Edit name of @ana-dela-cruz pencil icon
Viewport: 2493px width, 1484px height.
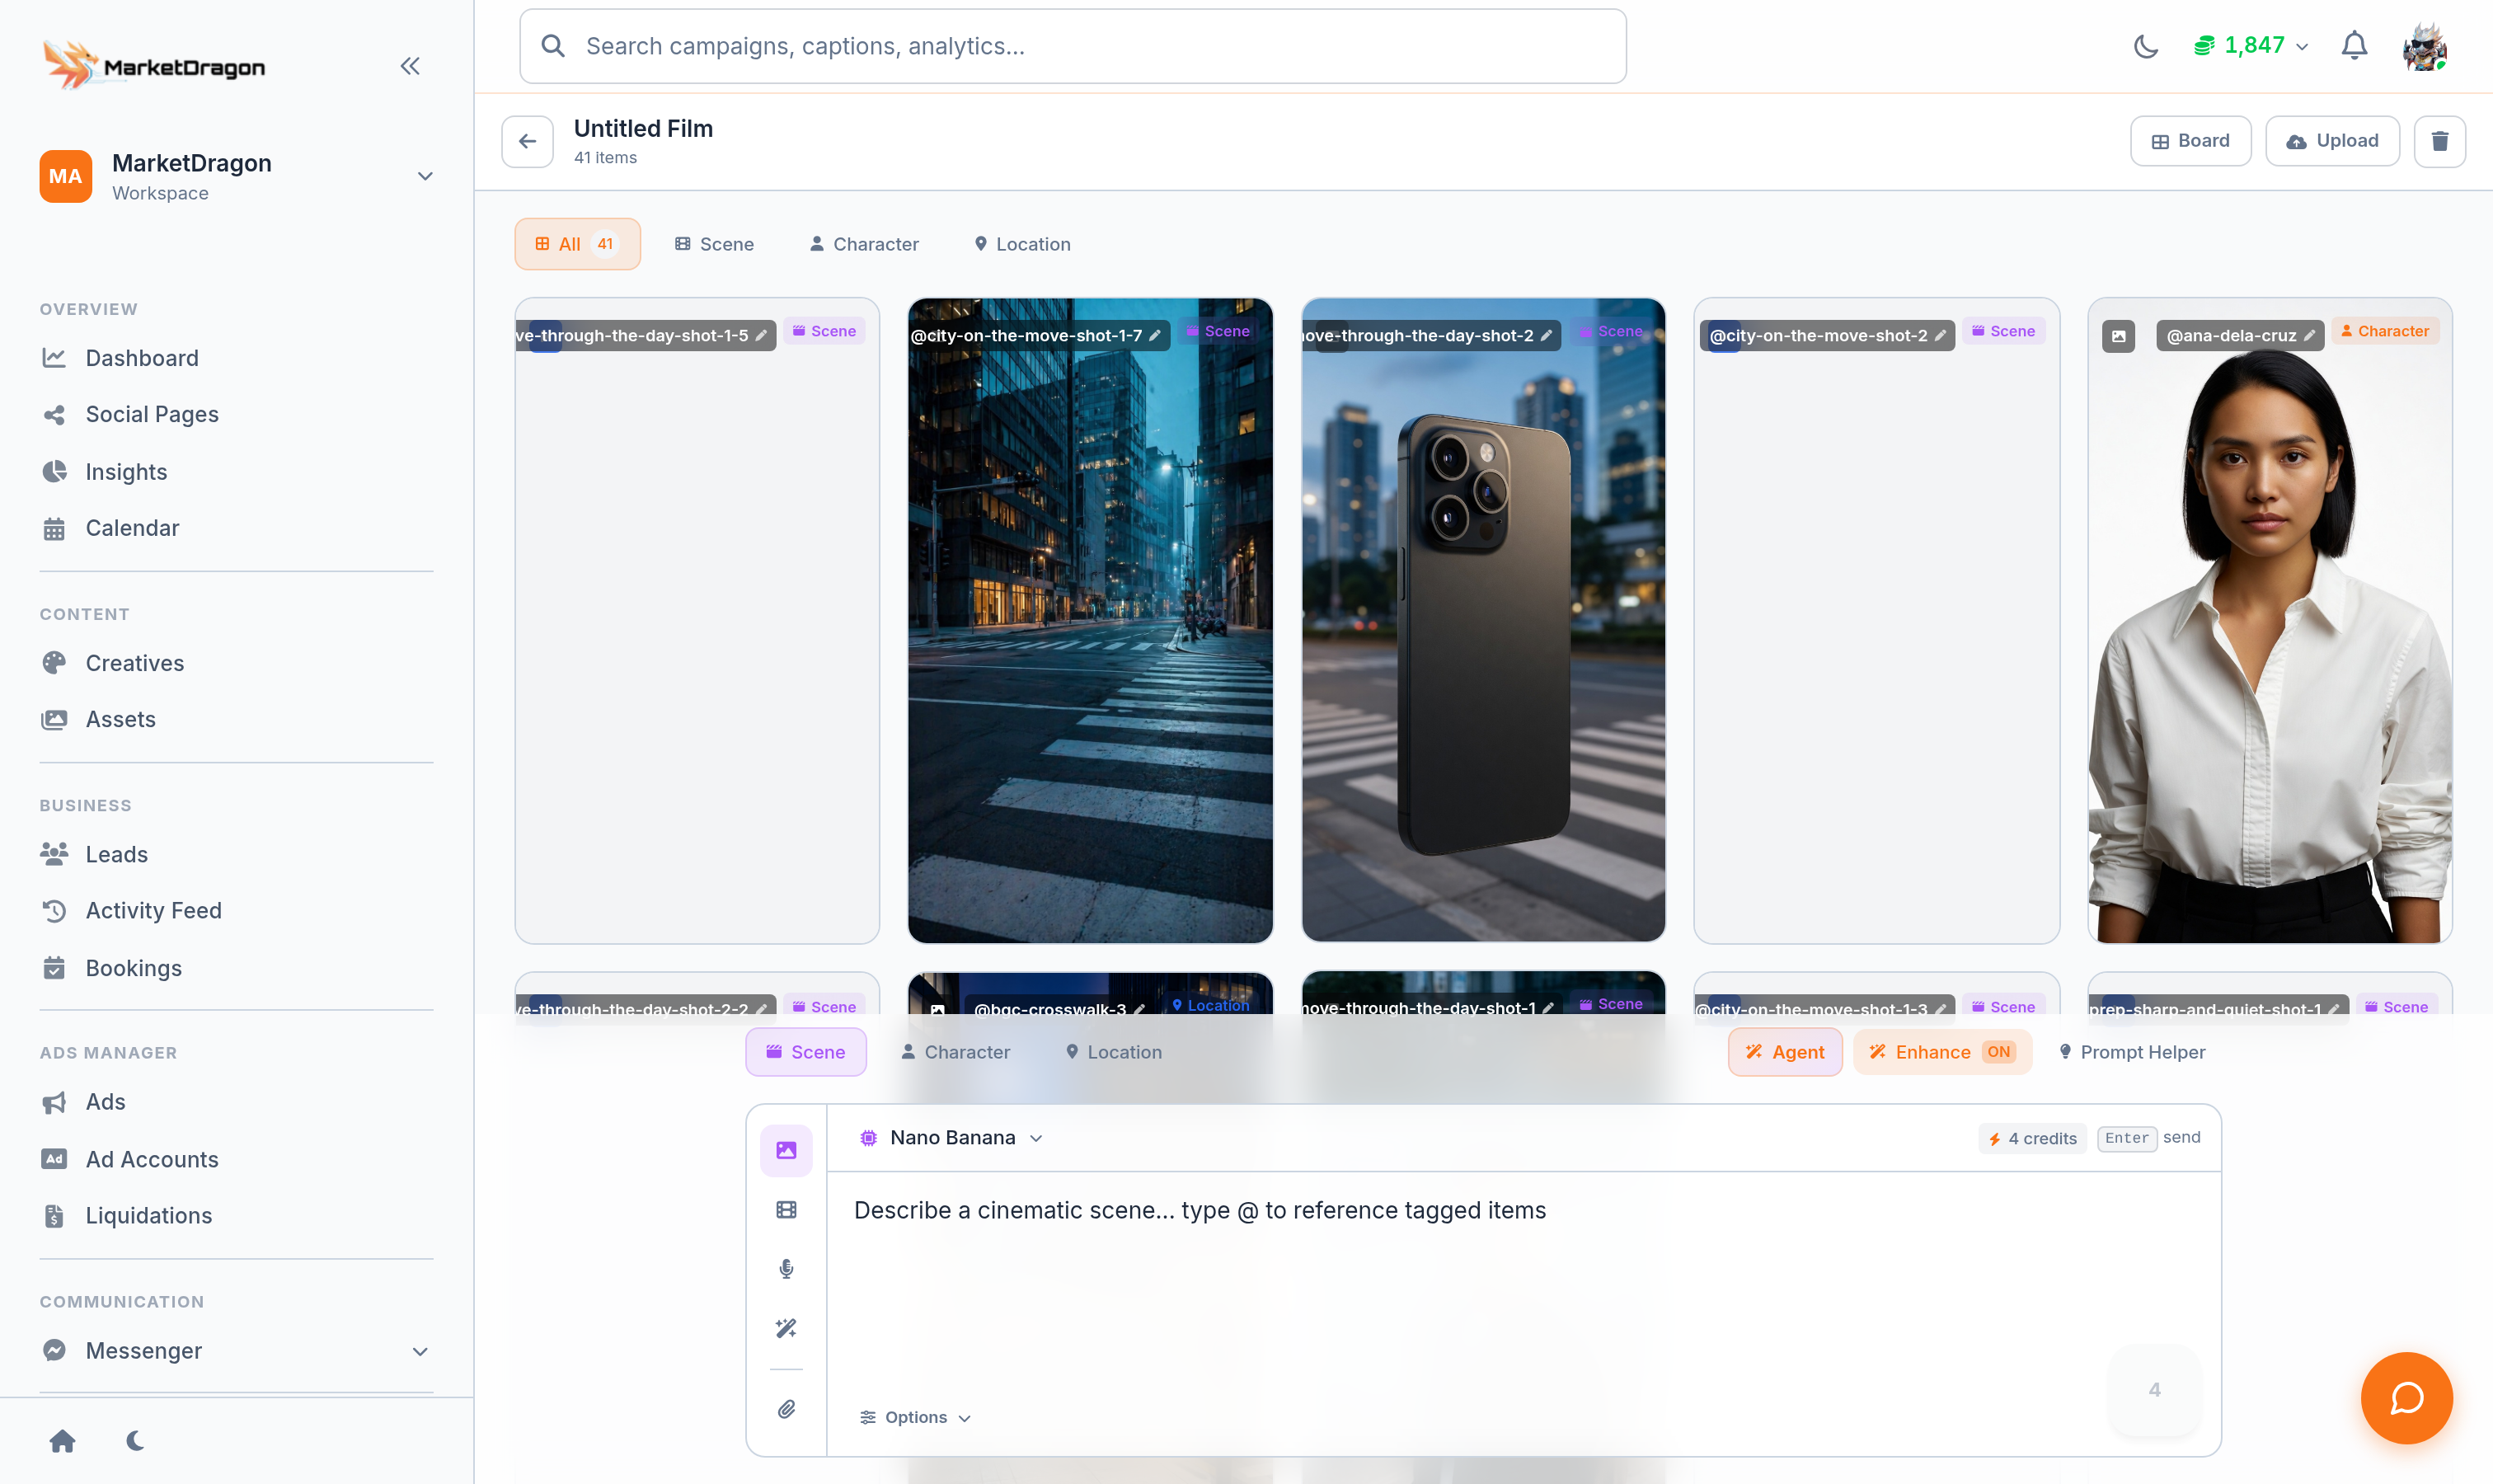(x=2309, y=336)
